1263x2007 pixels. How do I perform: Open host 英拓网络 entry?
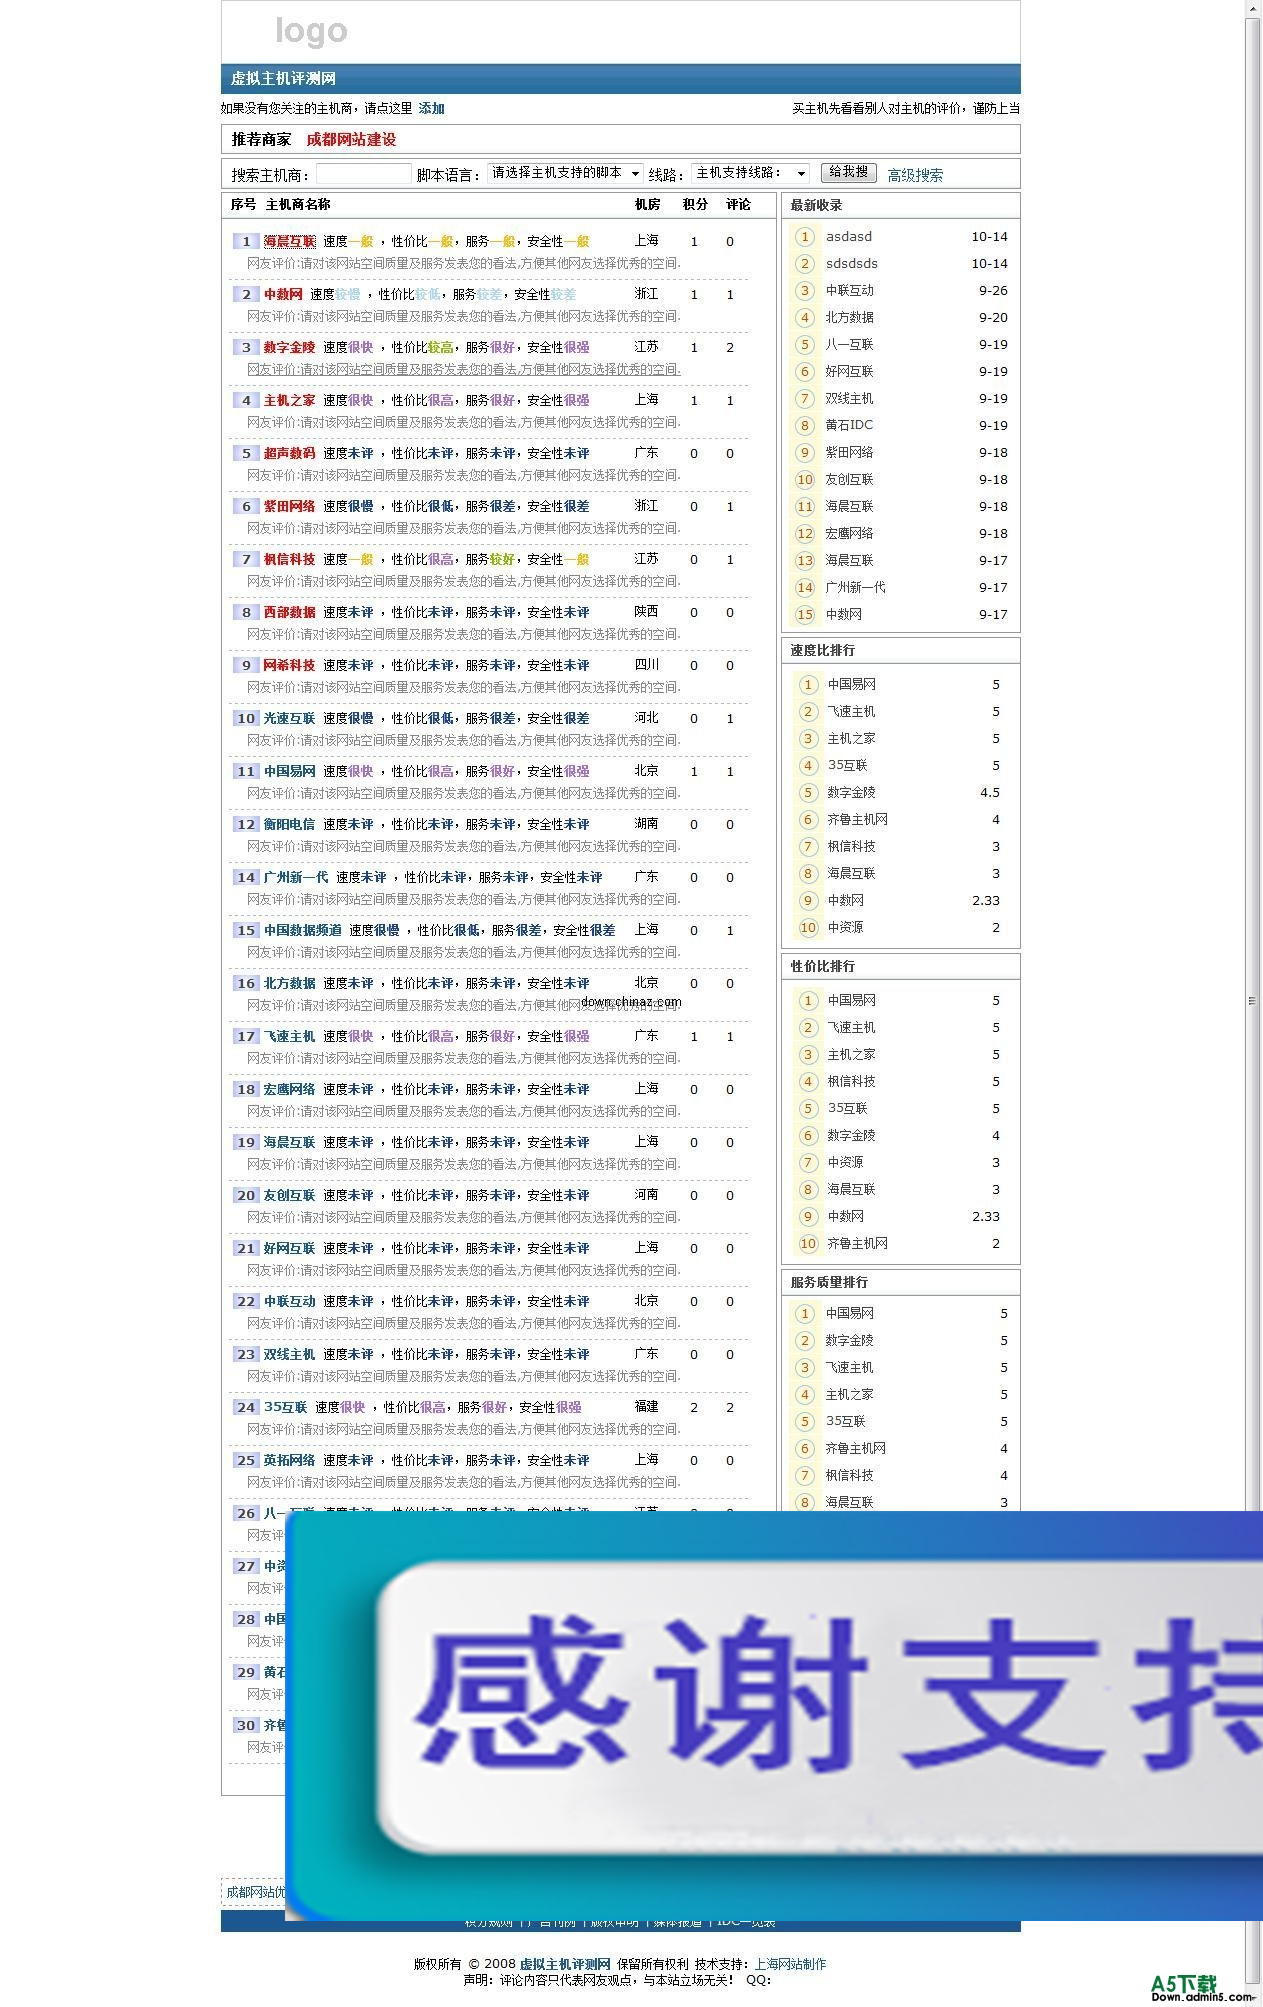point(289,1460)
